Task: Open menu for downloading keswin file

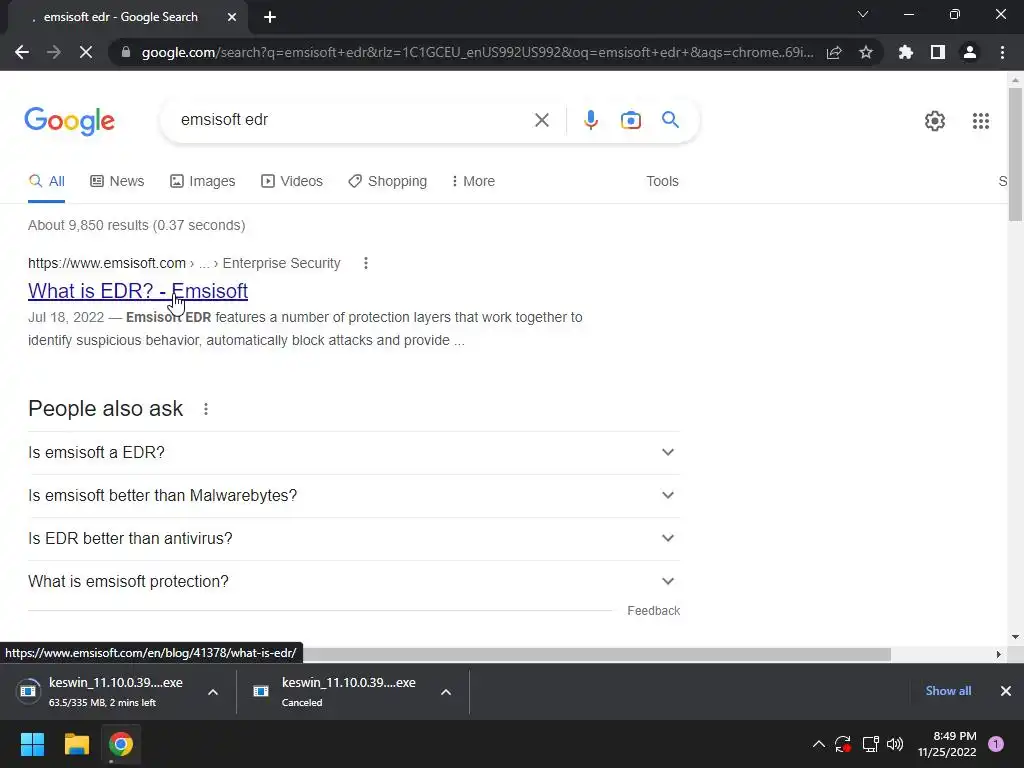Action: 213,692
